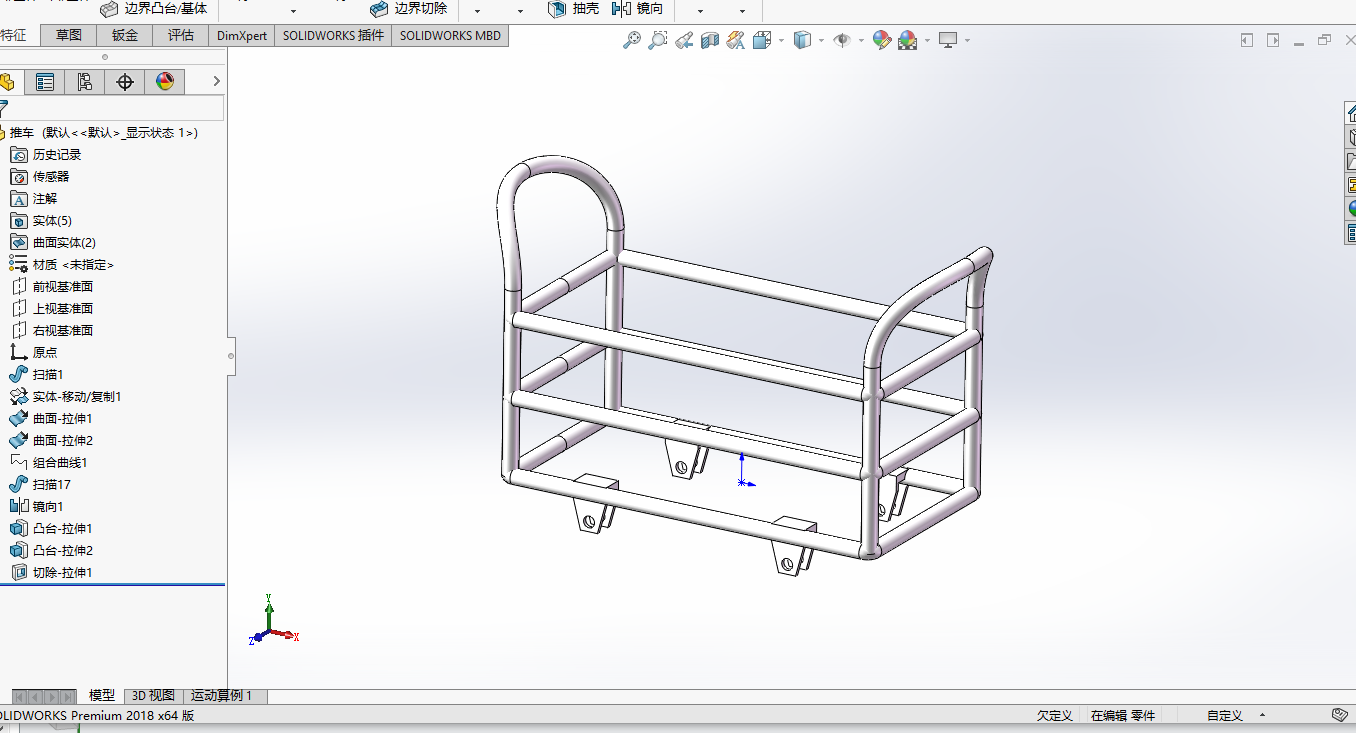Screen dimensions: 1356x733
Task: Click the 曲面-拉伸1 feature icon
Action: 18,419
